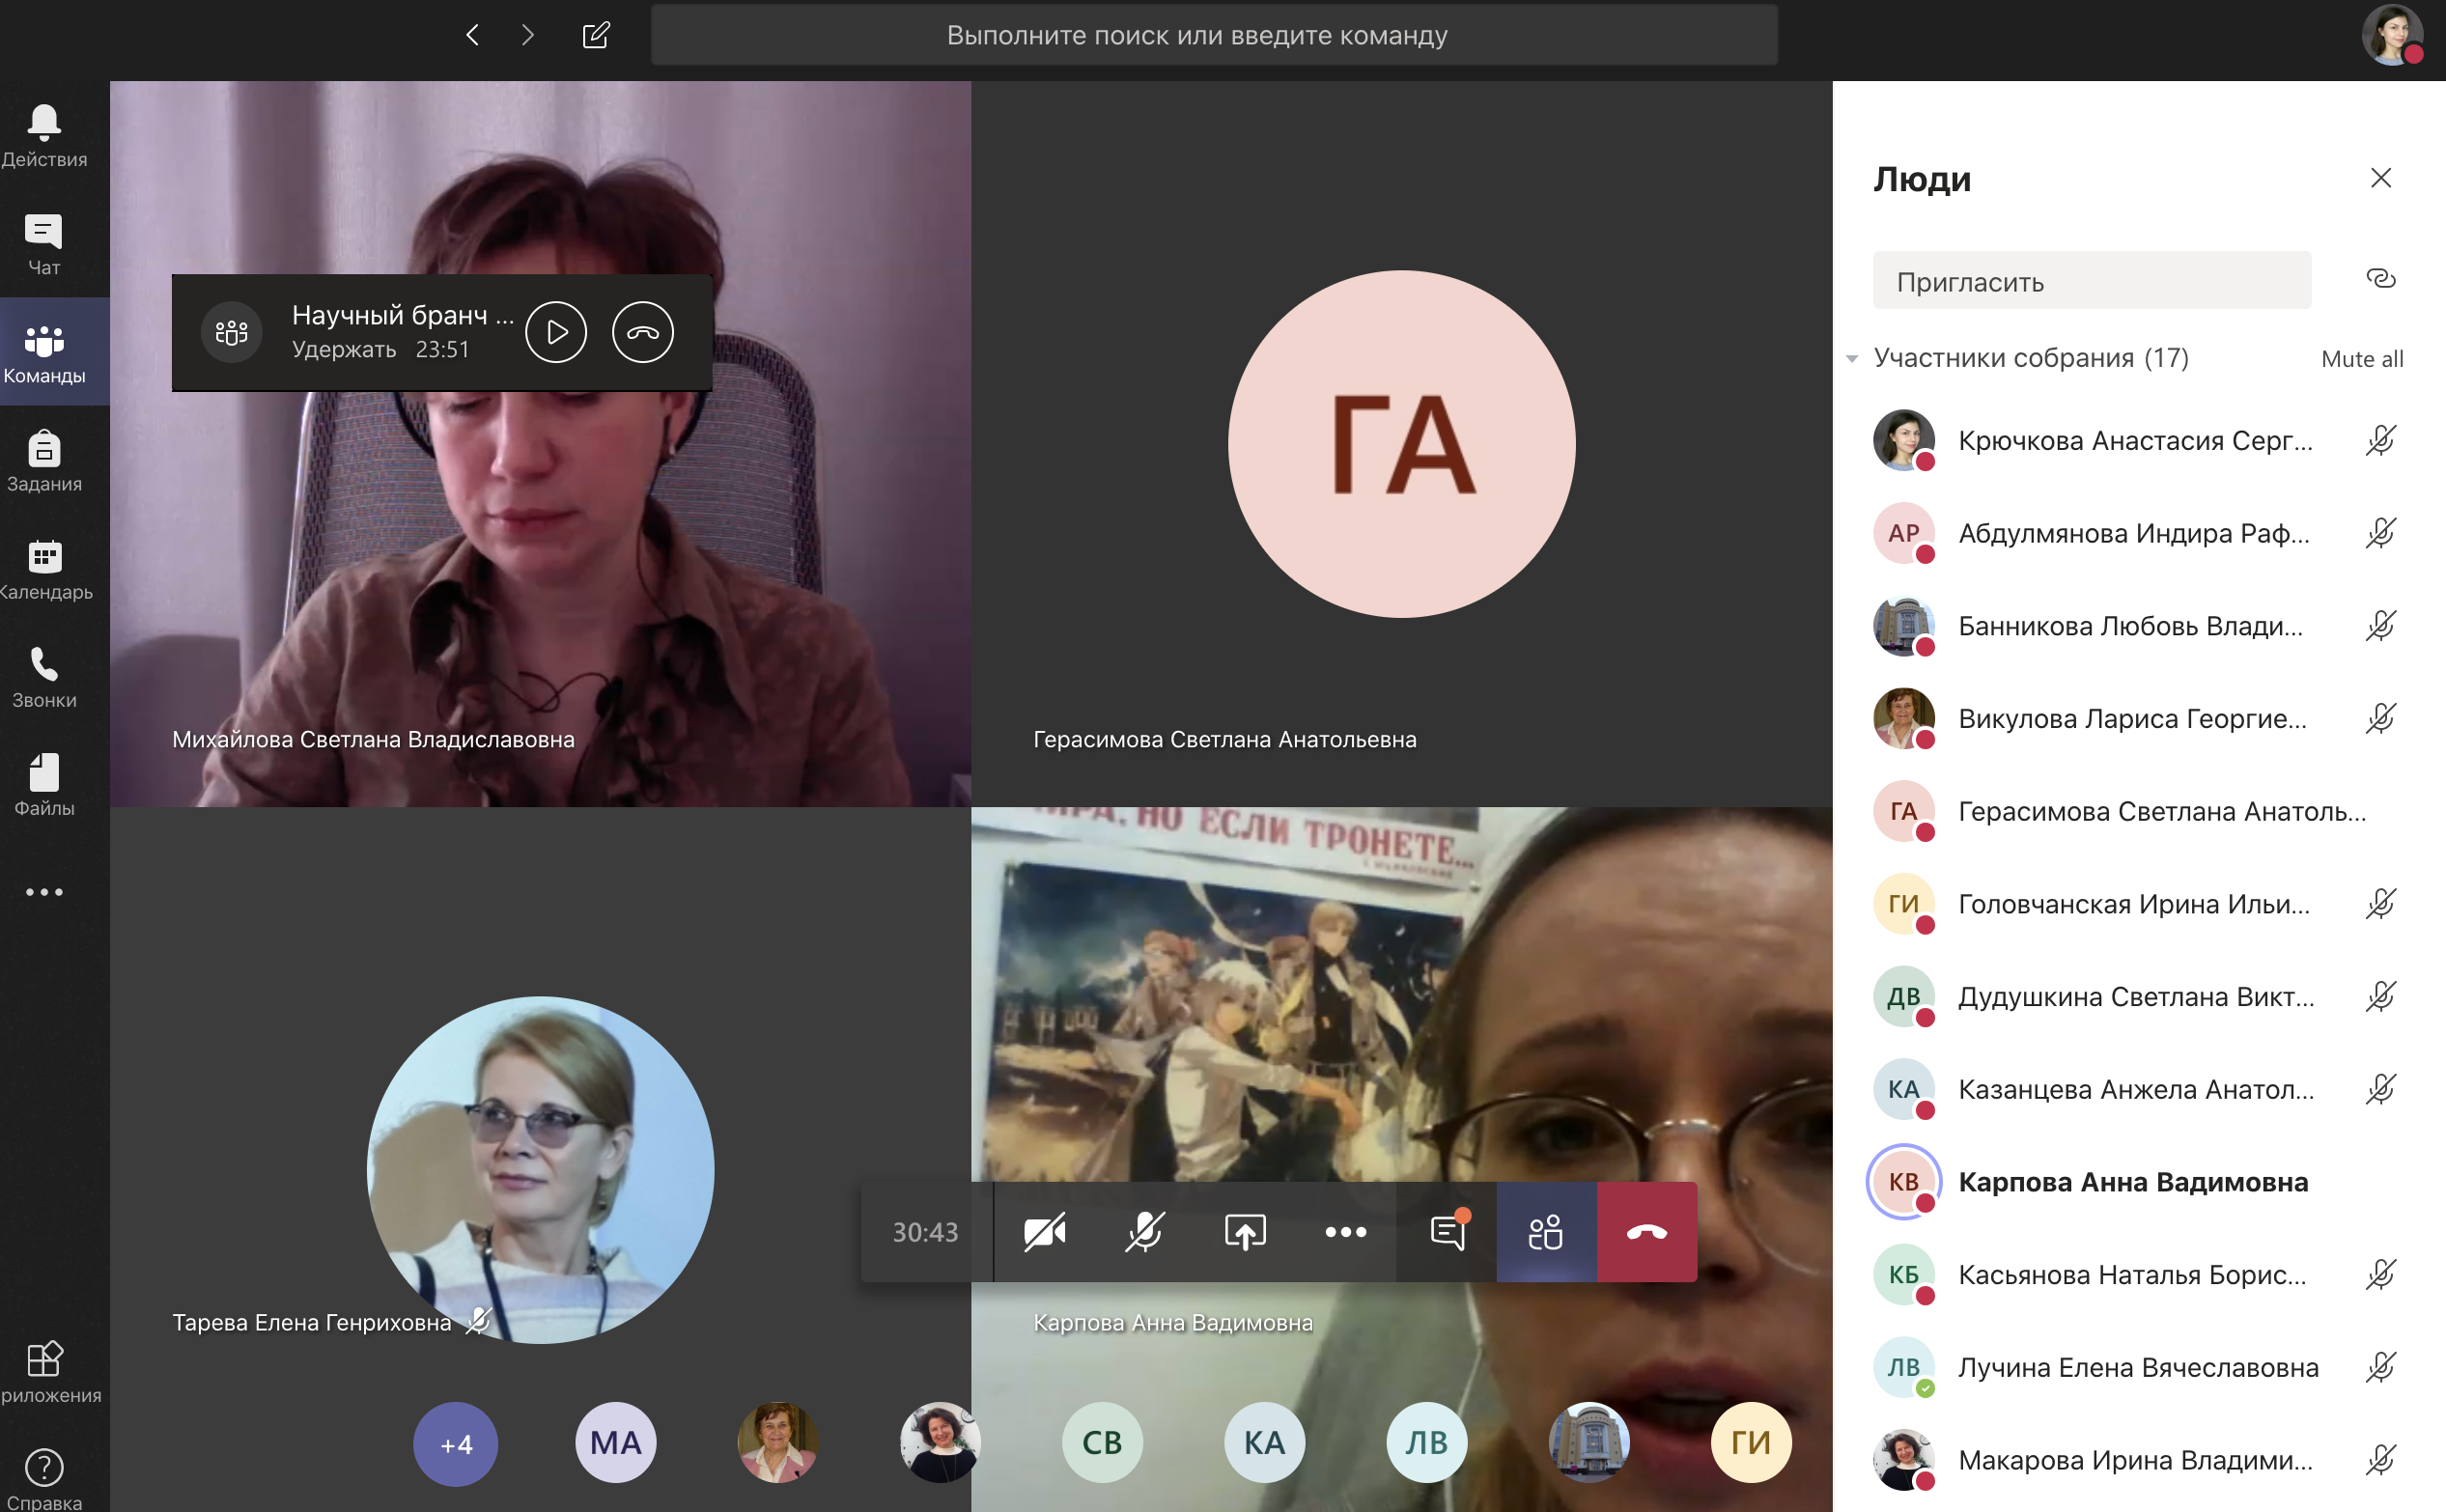2446x1512 pixels.
Task: Toggle the camera on in call toolbar
Action: coord(1045,1232)
